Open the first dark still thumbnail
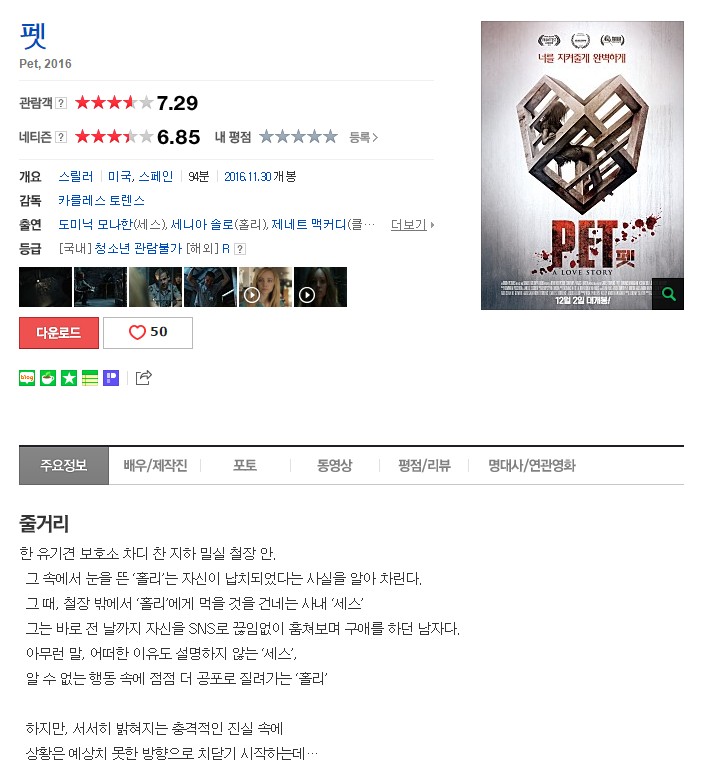The width and height of the screenshot is (701, 774). (45, 287)
